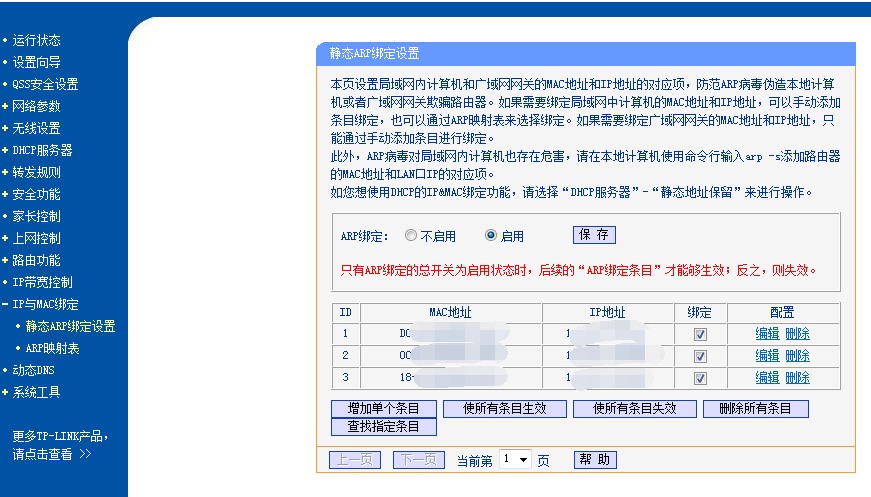
Task: Open QSS安全设置 in sidebar
Action: (x=45, y=84)
